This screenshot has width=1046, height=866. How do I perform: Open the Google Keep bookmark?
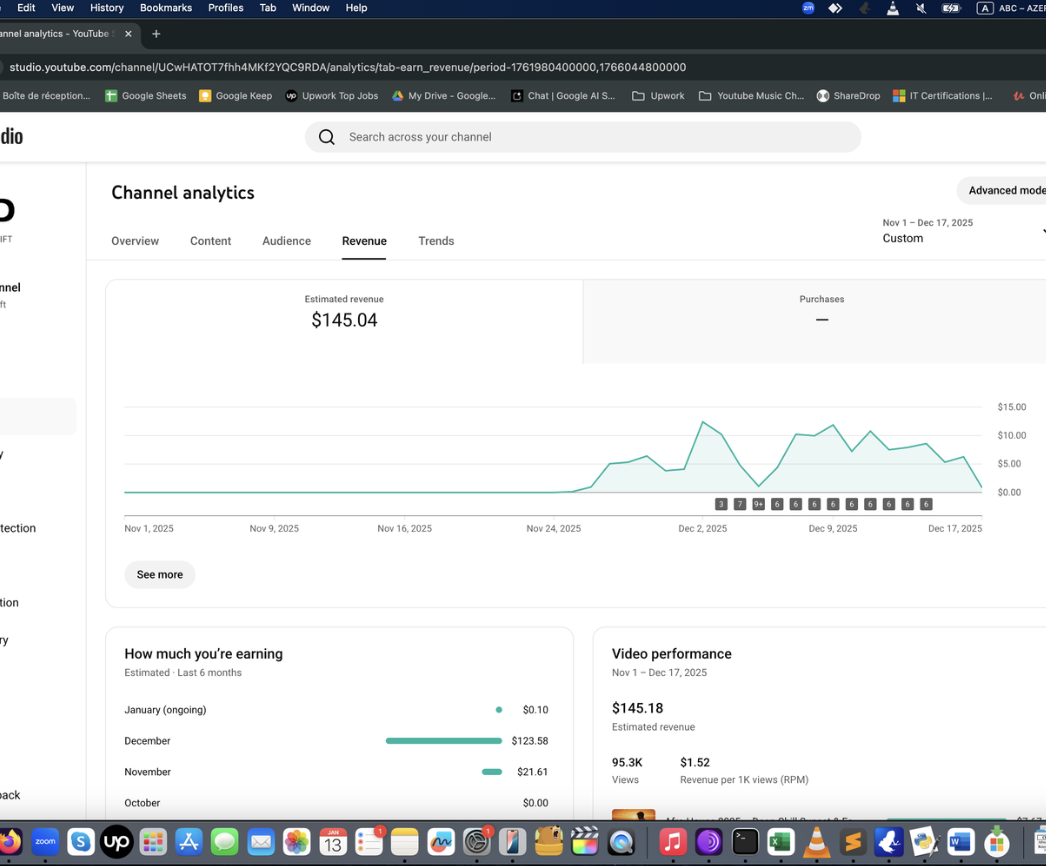pyautogui.click(x=235, y=96)
